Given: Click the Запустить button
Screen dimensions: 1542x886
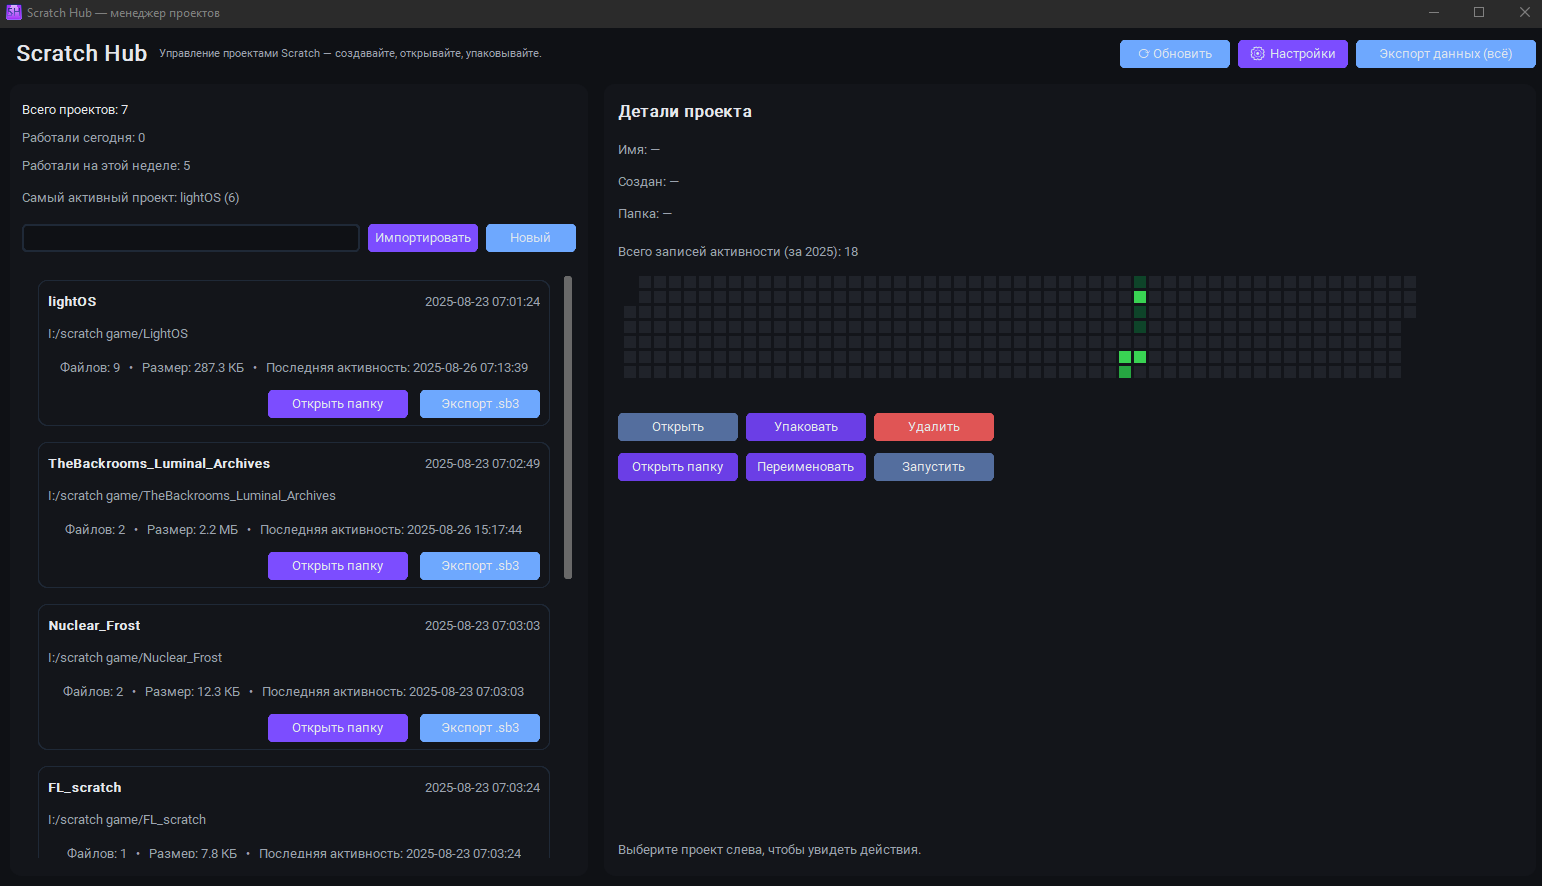Looking at the screenshot, I should [934, 467].
